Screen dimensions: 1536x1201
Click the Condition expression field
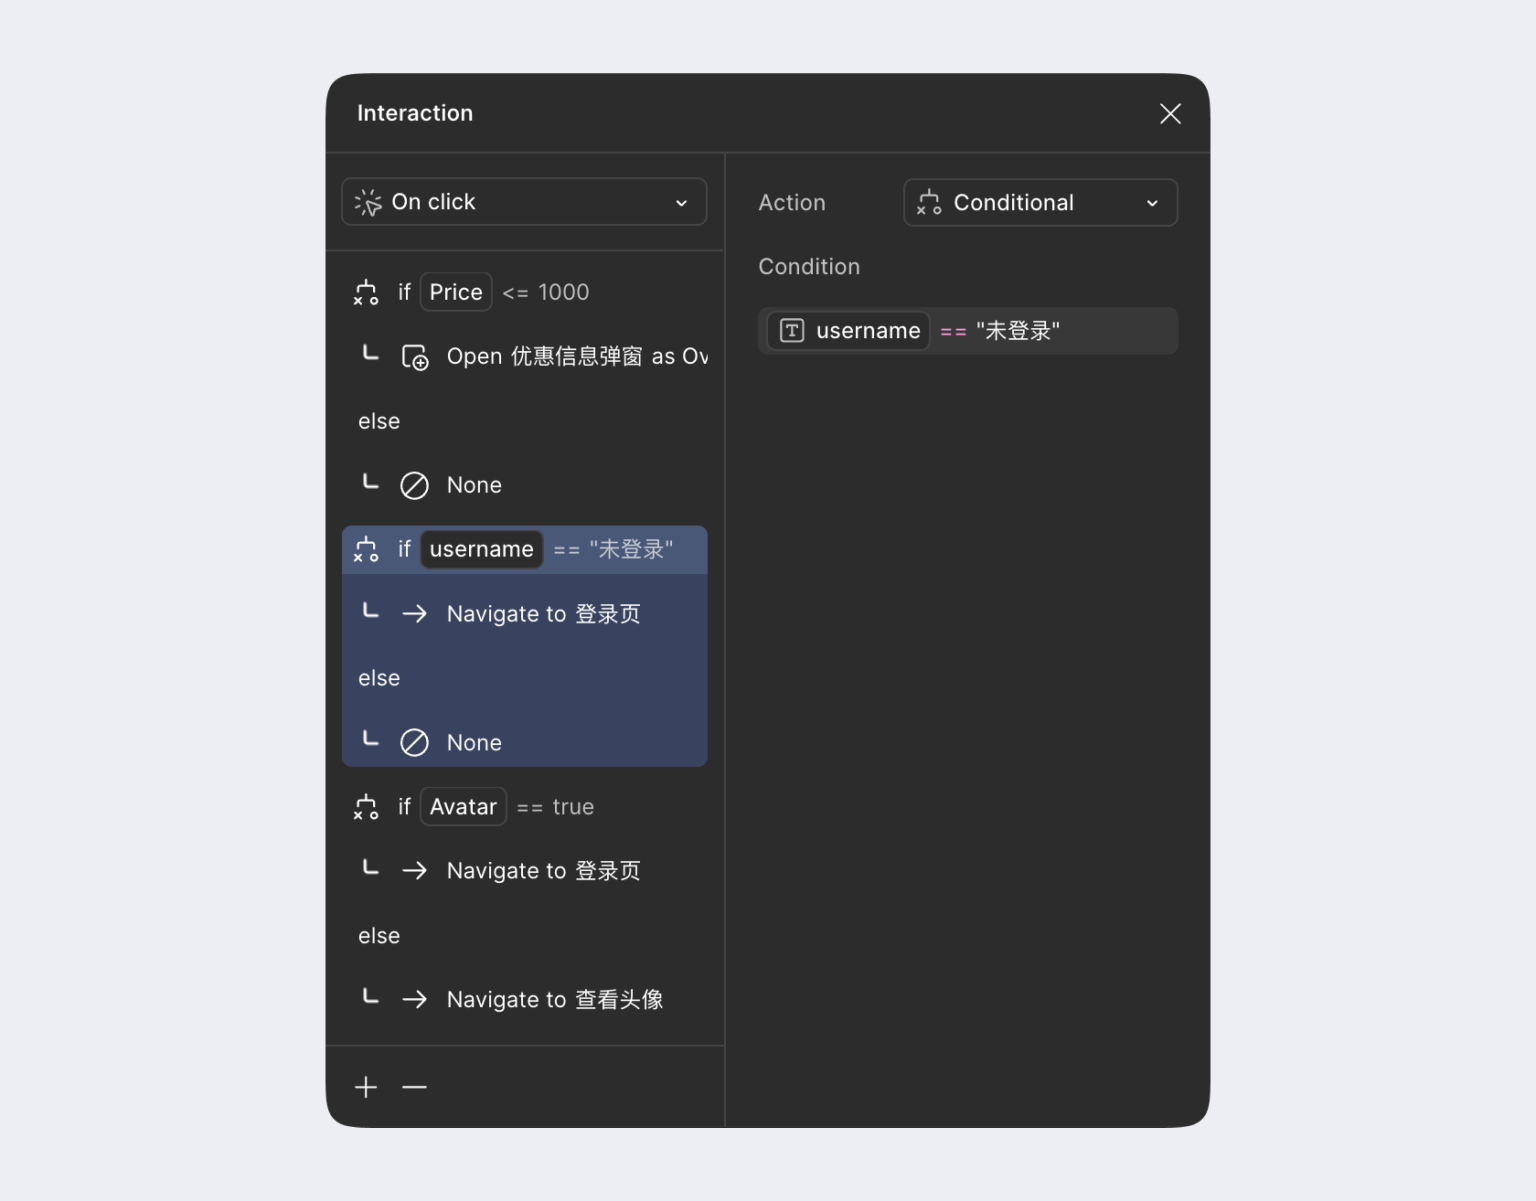coord(1110,331)
